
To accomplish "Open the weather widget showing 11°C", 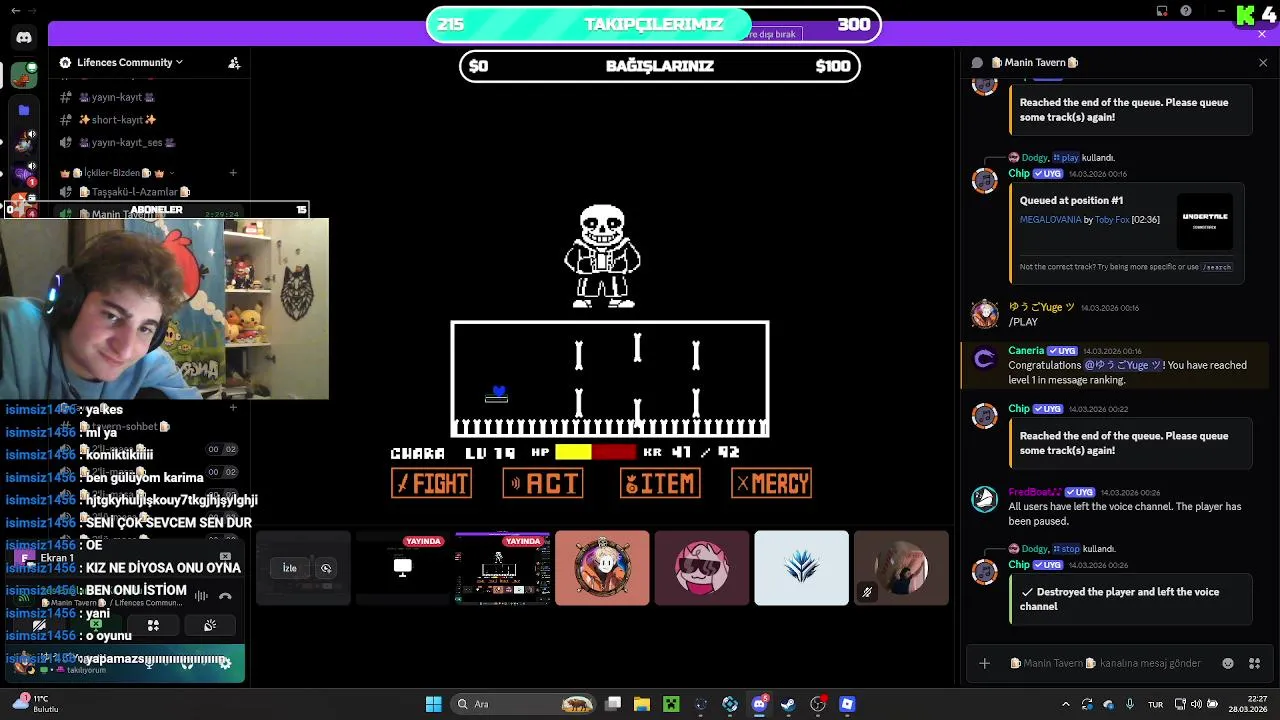I will tap(35, 704).
